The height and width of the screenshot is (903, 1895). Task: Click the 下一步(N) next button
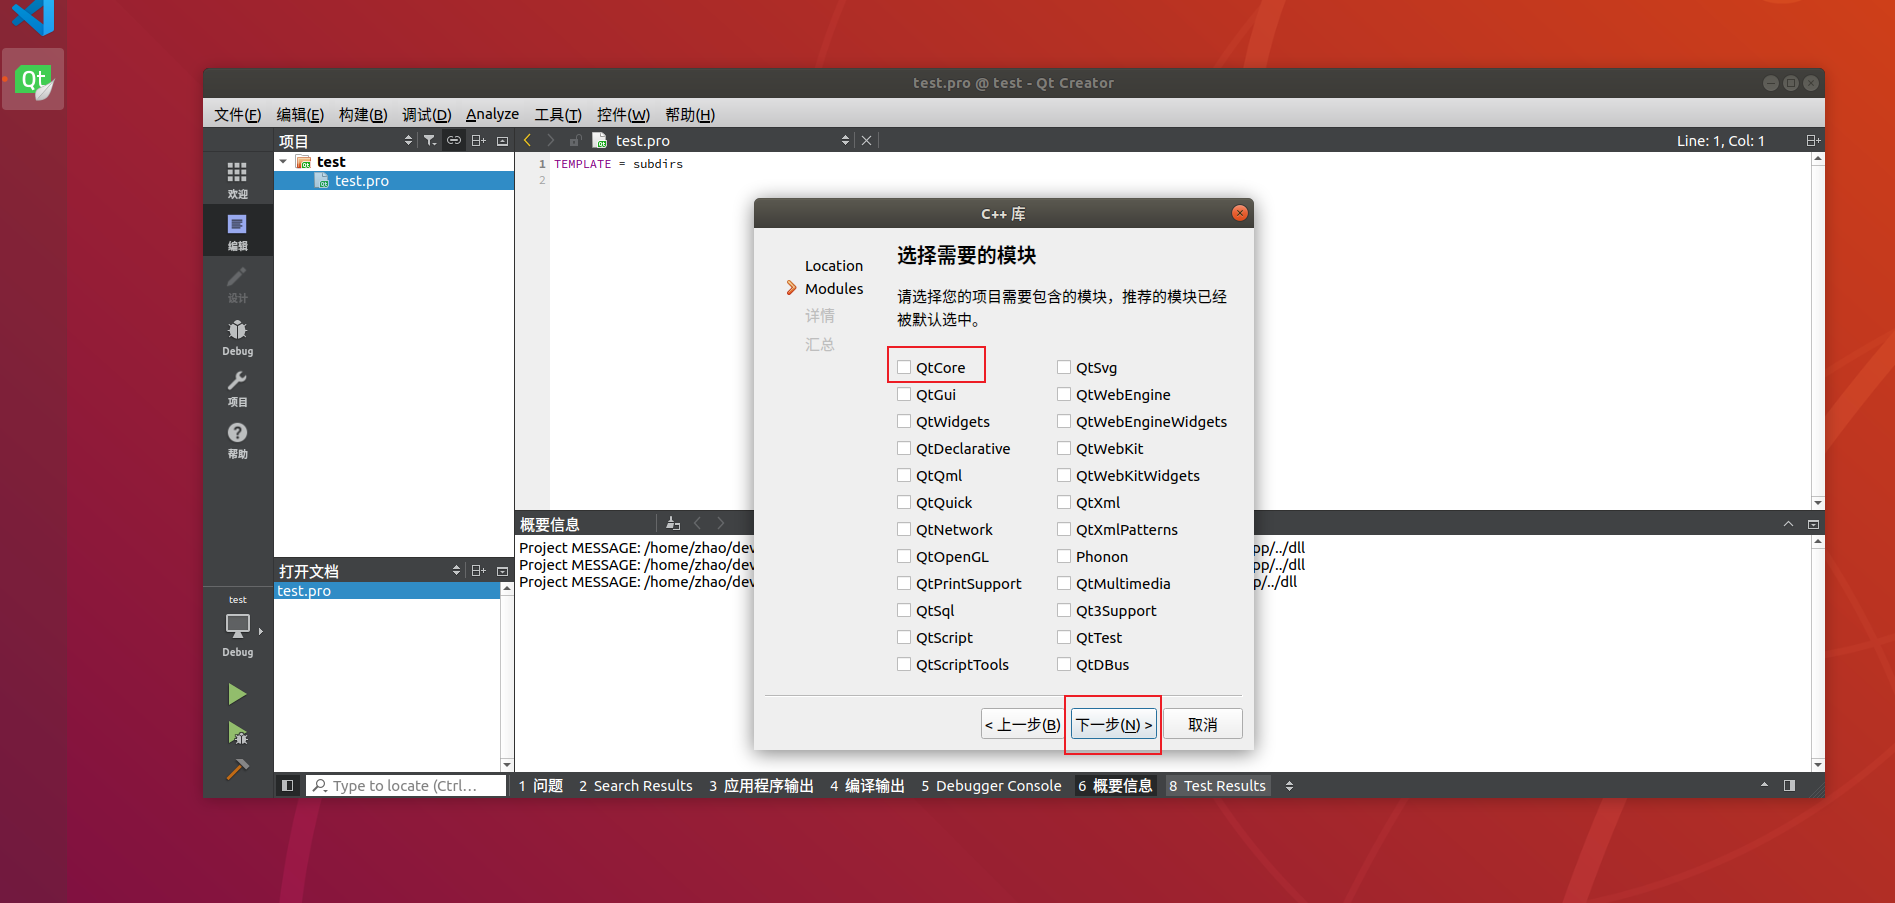pos(1113,724)
